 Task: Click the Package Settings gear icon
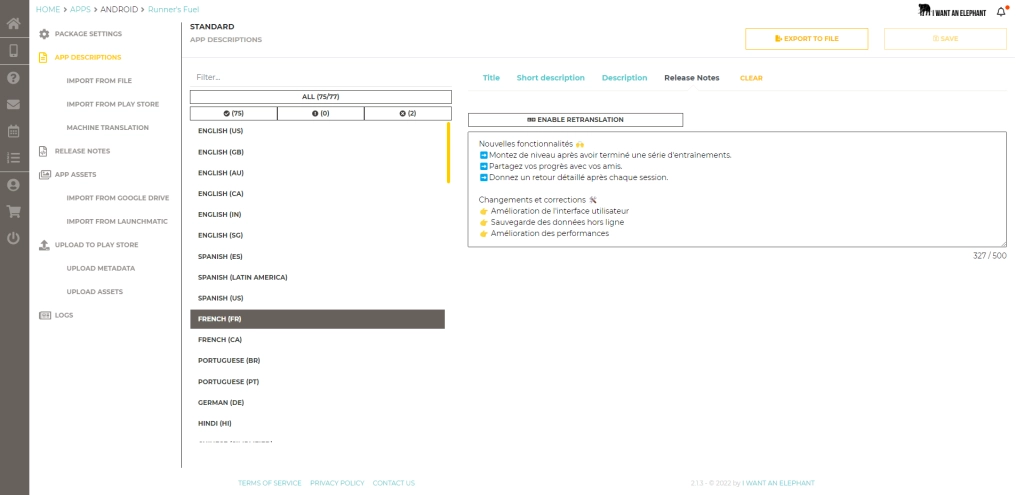(44, 34)
